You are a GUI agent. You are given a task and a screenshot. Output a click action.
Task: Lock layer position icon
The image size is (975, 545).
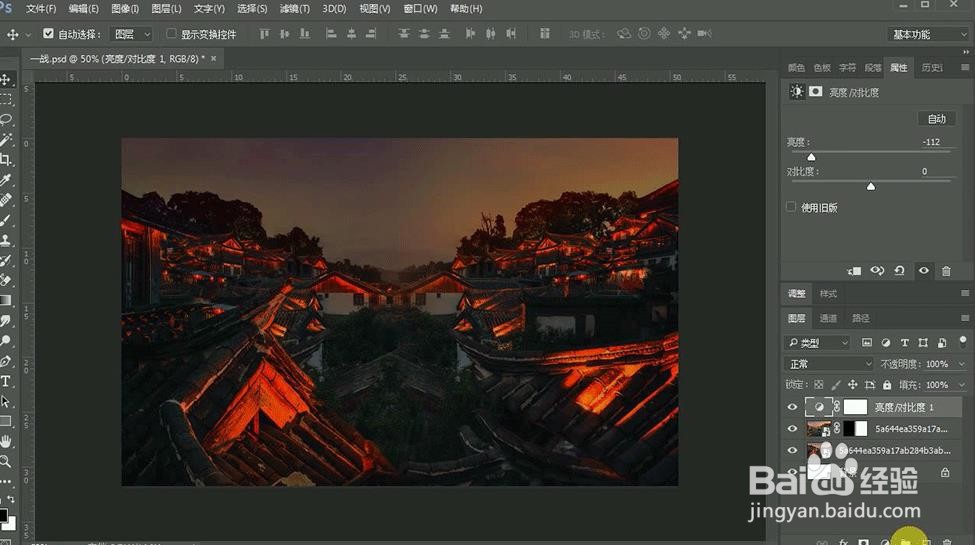[853, 385]
